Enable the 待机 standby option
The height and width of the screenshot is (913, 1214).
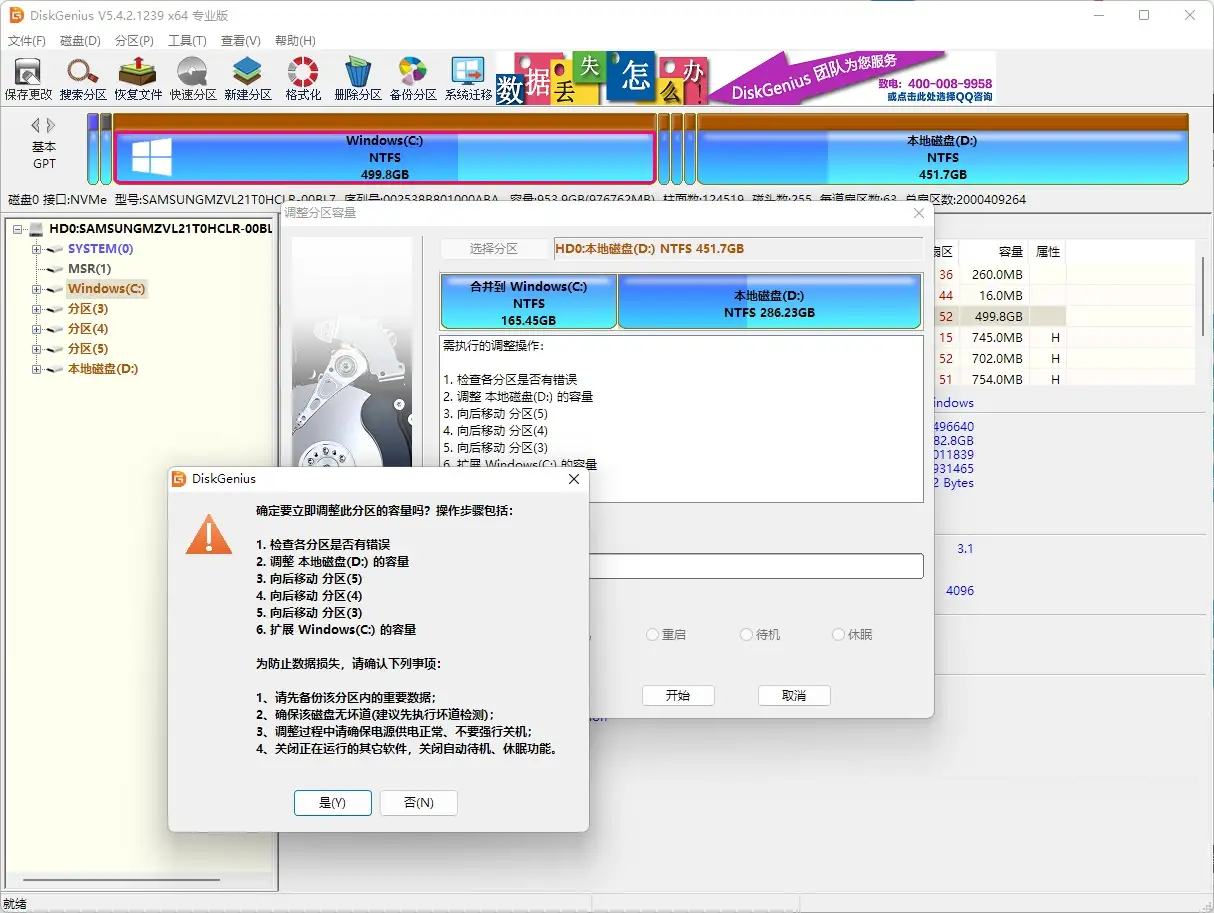tap(746, 634)
